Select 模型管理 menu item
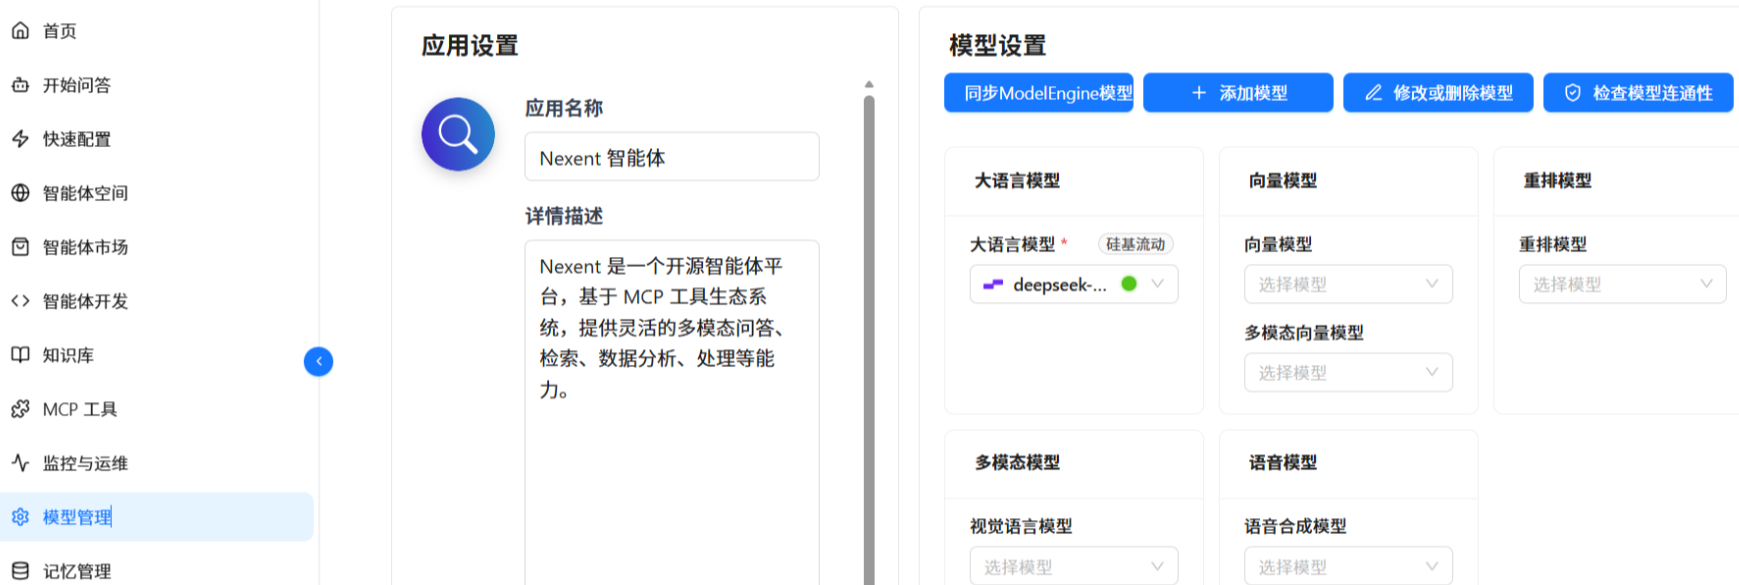Image resolution: width=1739 pixels, height=585 pixels. [x=157, y=517]
